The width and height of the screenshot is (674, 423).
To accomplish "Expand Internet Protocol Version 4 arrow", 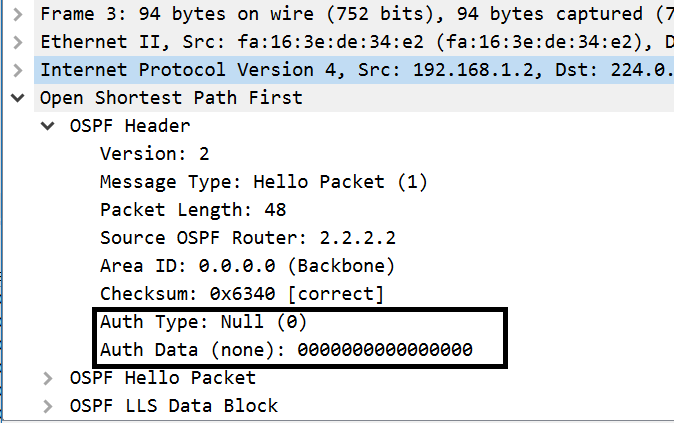I will pyautogui.click(x=17, y=70).
